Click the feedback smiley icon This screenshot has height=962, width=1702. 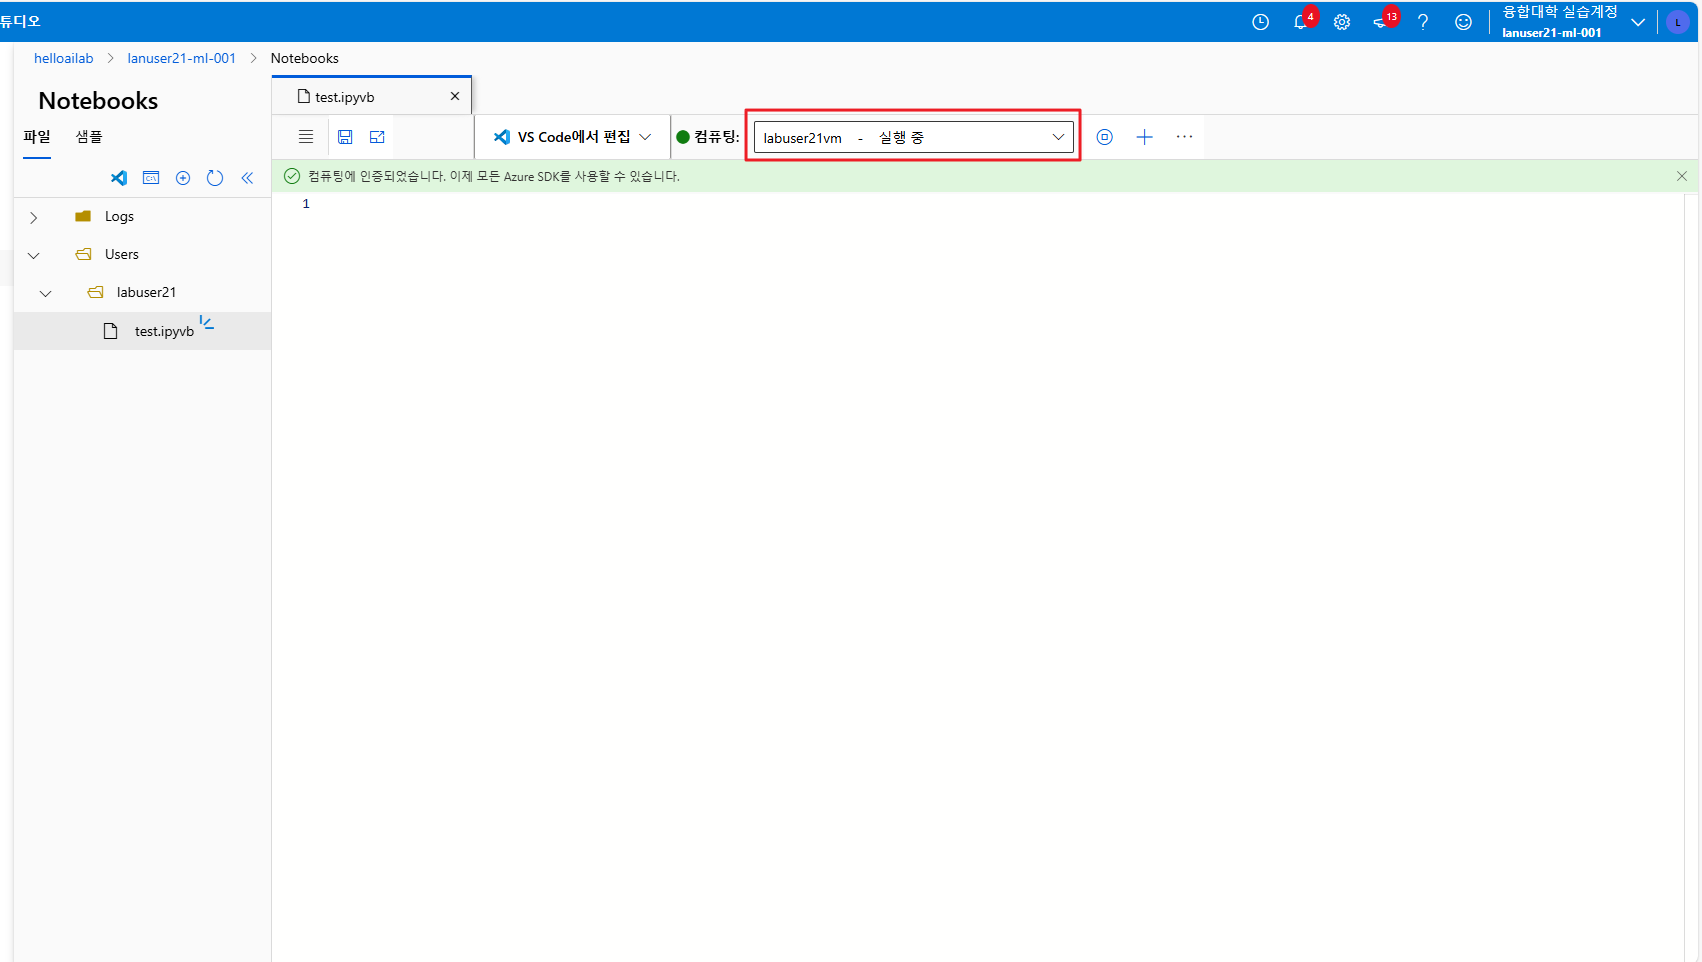[x=1463, y=22]
